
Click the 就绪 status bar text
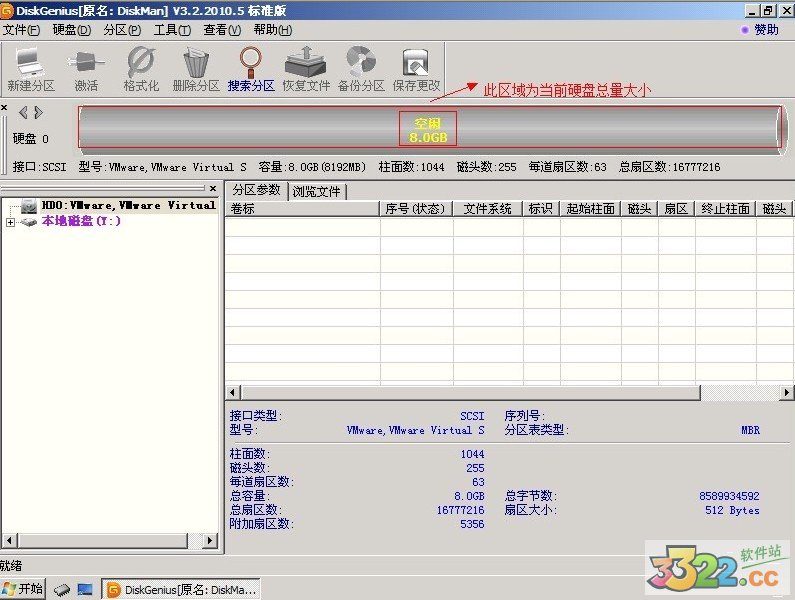coord(11,566)
